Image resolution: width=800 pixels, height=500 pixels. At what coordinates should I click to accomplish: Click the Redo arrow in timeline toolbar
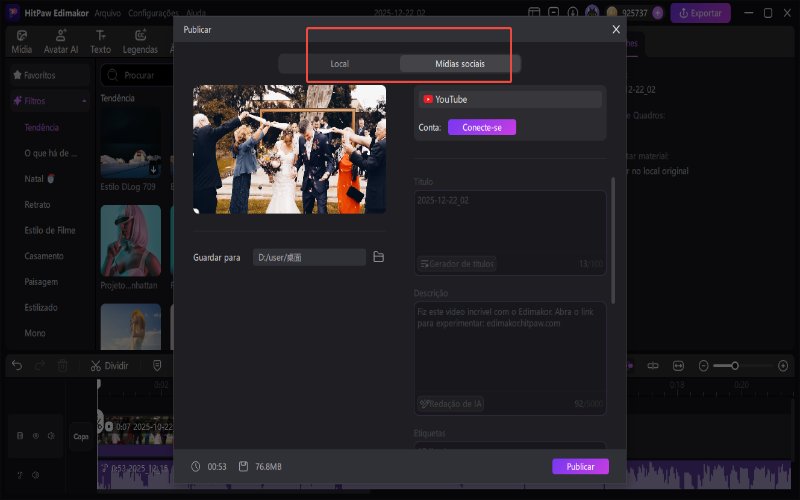pos(40,365)
